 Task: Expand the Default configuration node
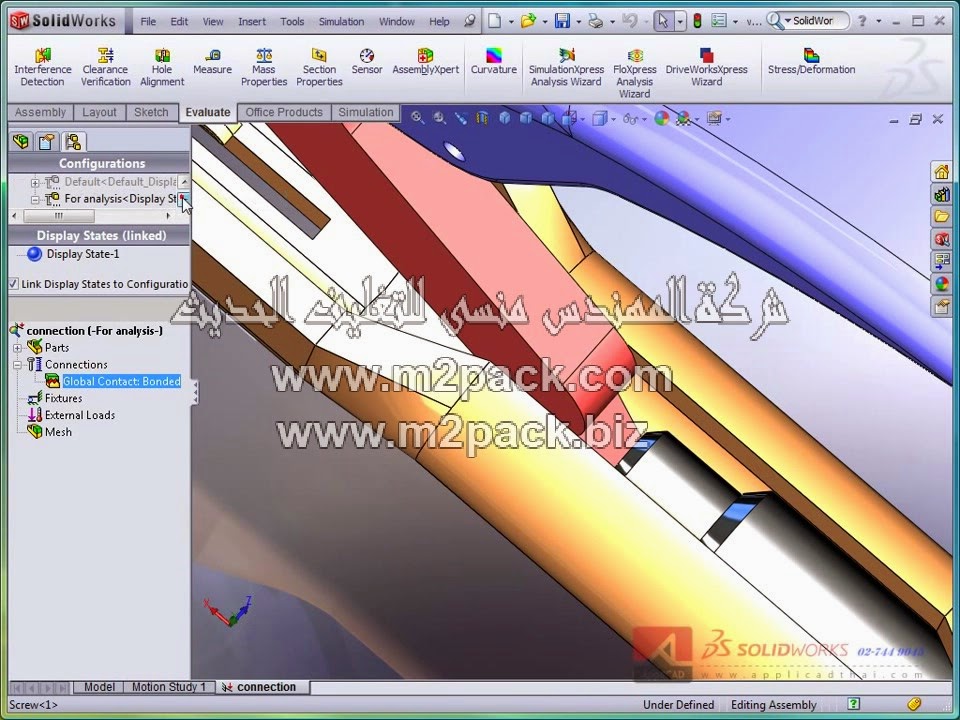click(35, 182)
